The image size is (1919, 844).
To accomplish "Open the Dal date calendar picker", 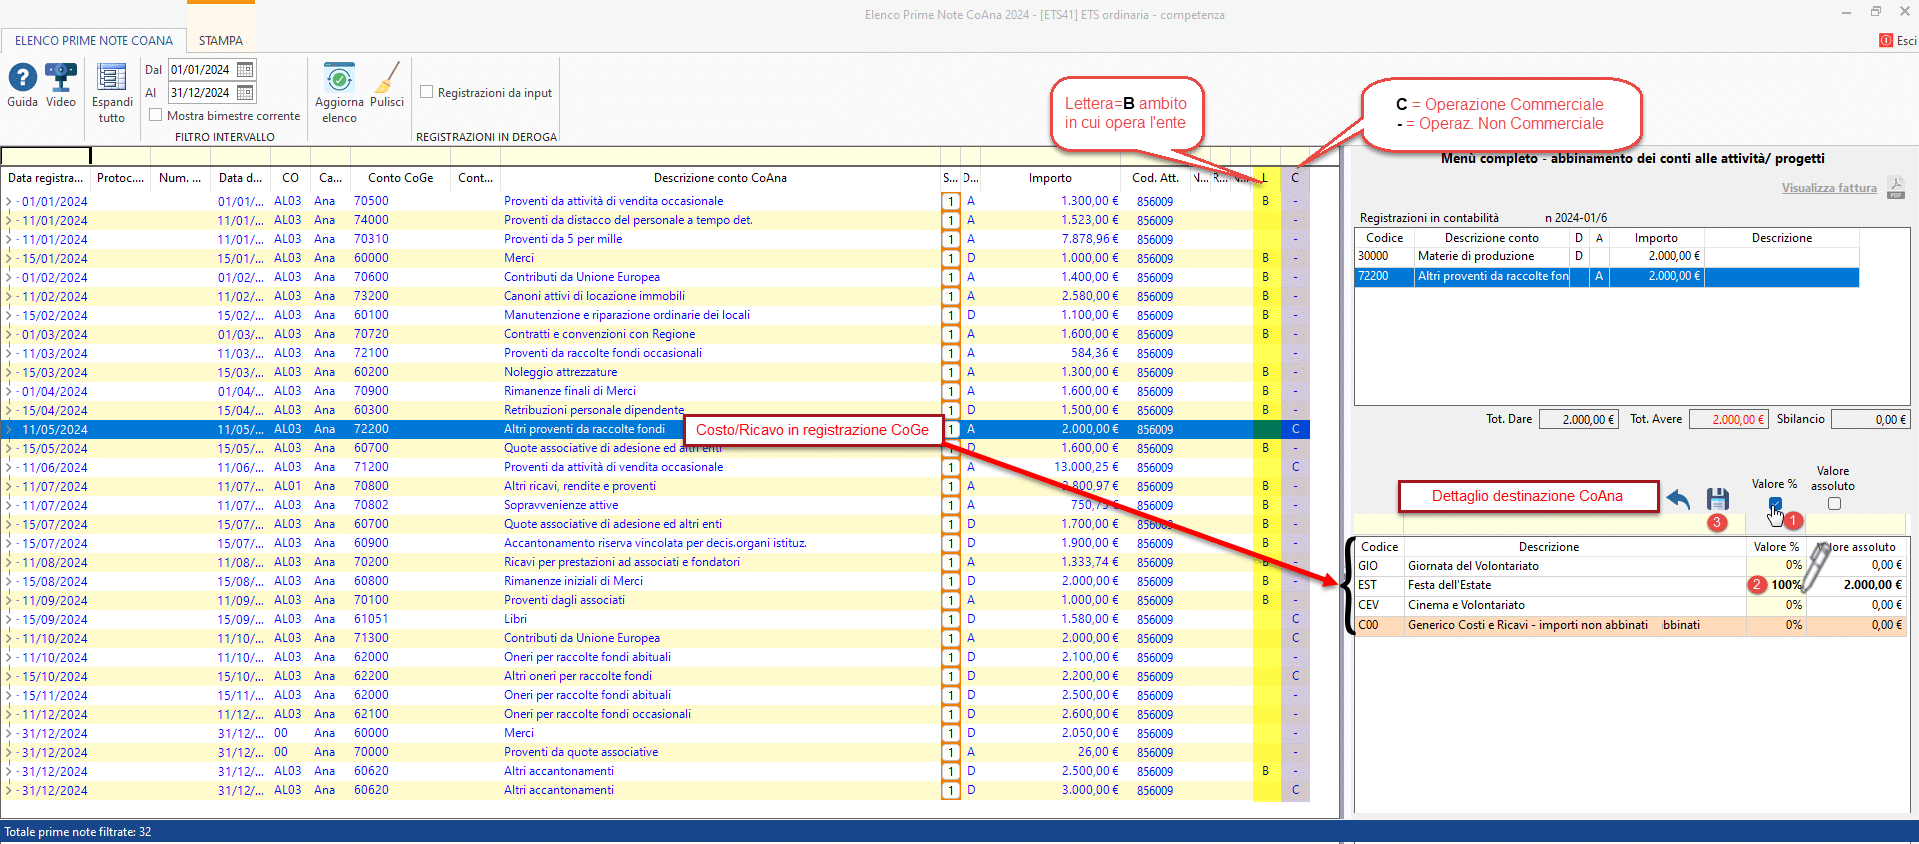I will (x=245, y=69).
